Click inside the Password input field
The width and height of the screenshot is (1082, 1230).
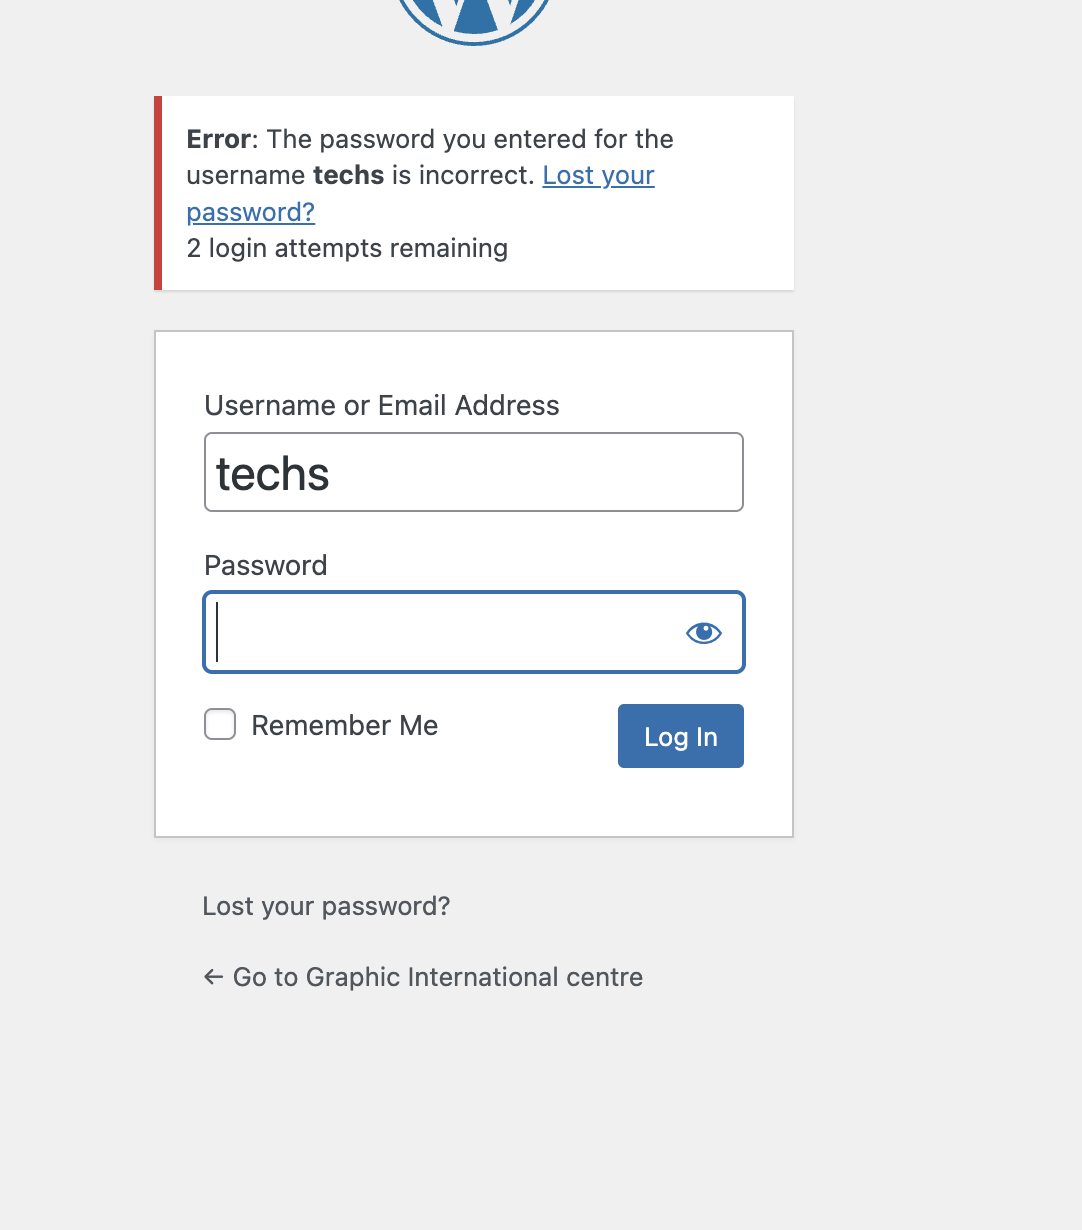pyautogui.click(x=440, y=632)
